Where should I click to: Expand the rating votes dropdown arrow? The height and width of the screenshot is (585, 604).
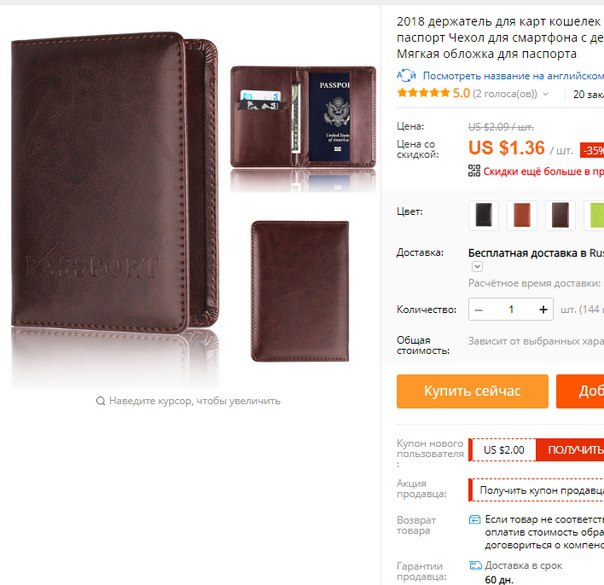click(x=545, y=94)
